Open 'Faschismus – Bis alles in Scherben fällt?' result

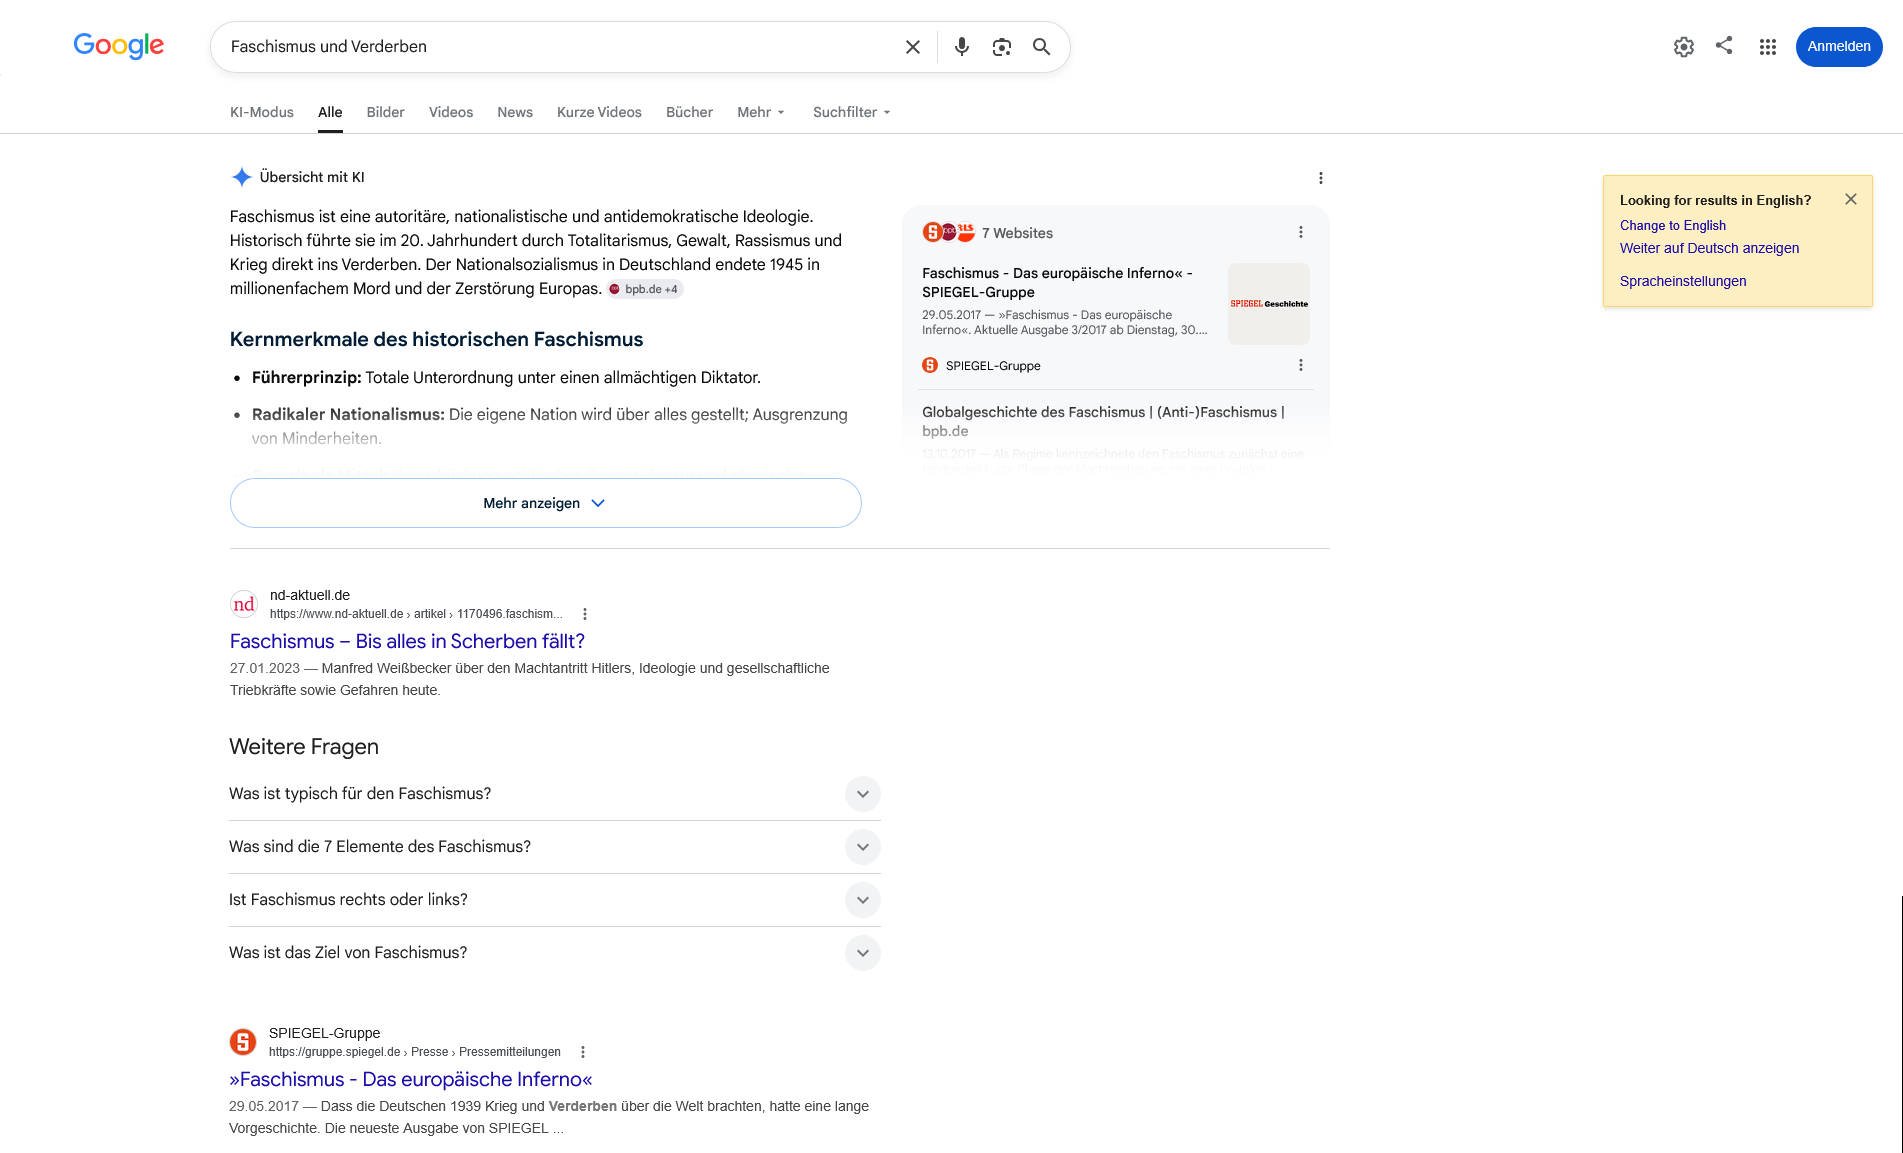[407, 641]
